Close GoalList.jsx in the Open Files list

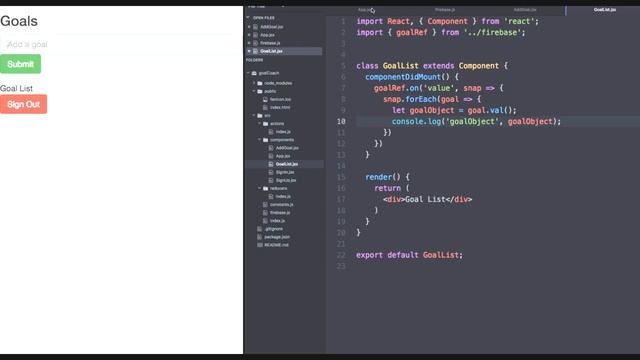click(x=249, y=51)
